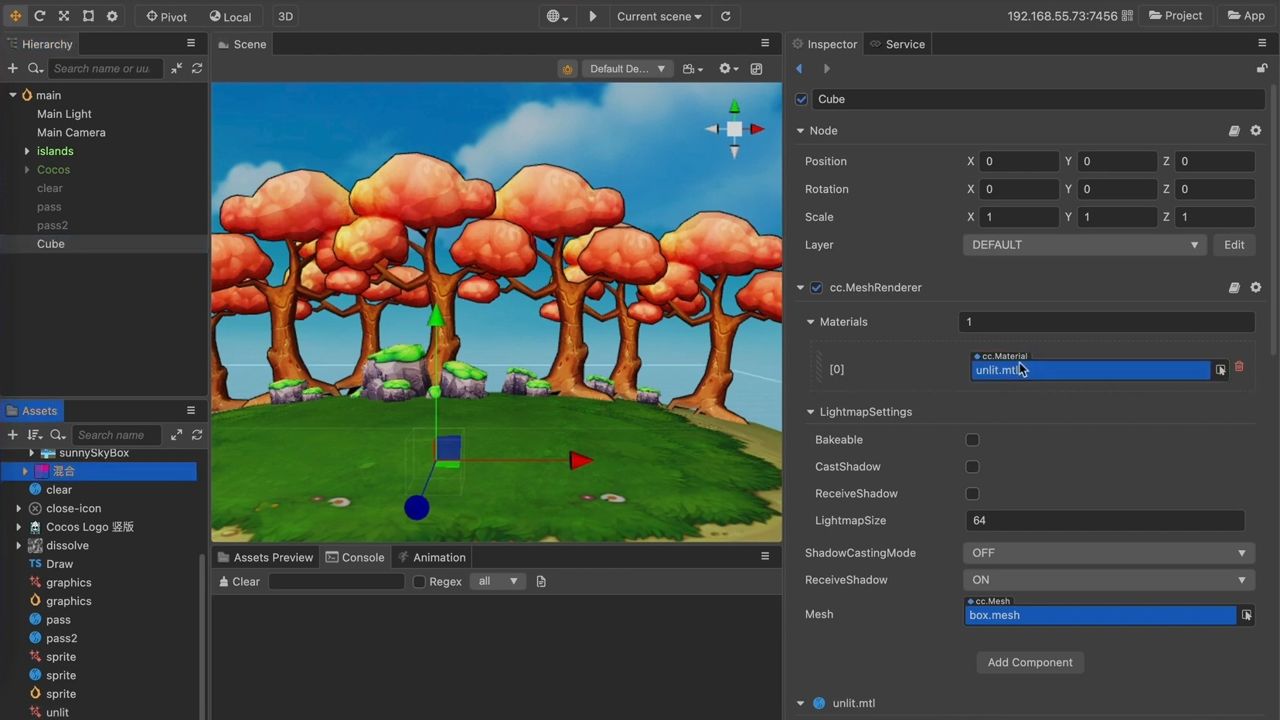Open the Node section settings gear
Screen dimensions: 1280x720
pos(1256,131)
